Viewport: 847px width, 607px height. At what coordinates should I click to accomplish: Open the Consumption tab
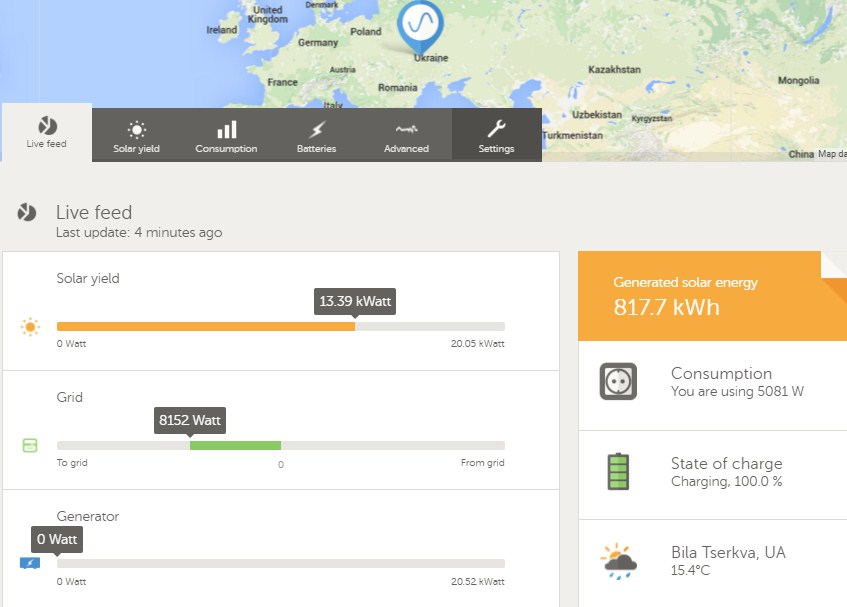(x=226, y=136)
